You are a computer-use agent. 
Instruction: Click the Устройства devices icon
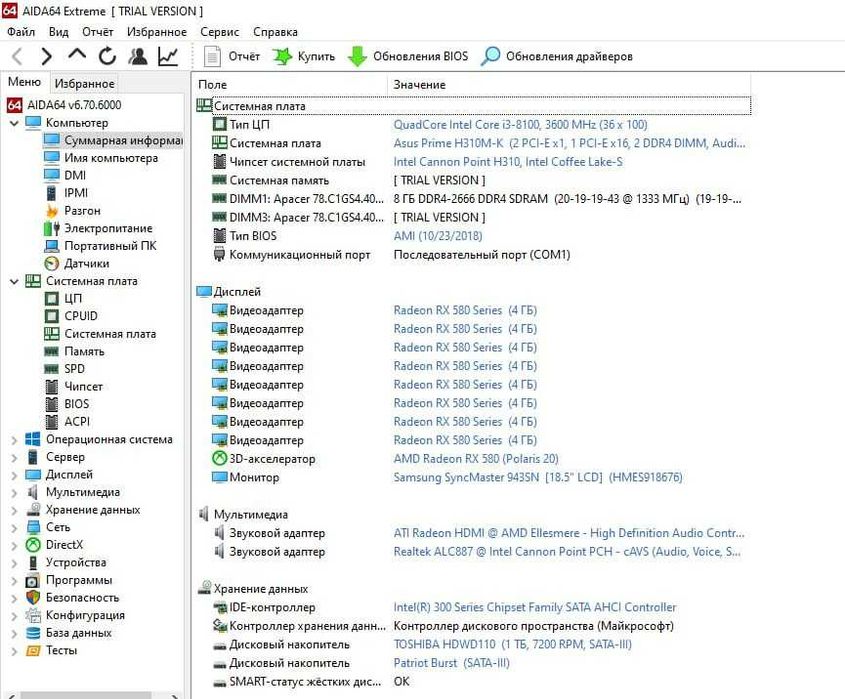[x=33, y=563]
